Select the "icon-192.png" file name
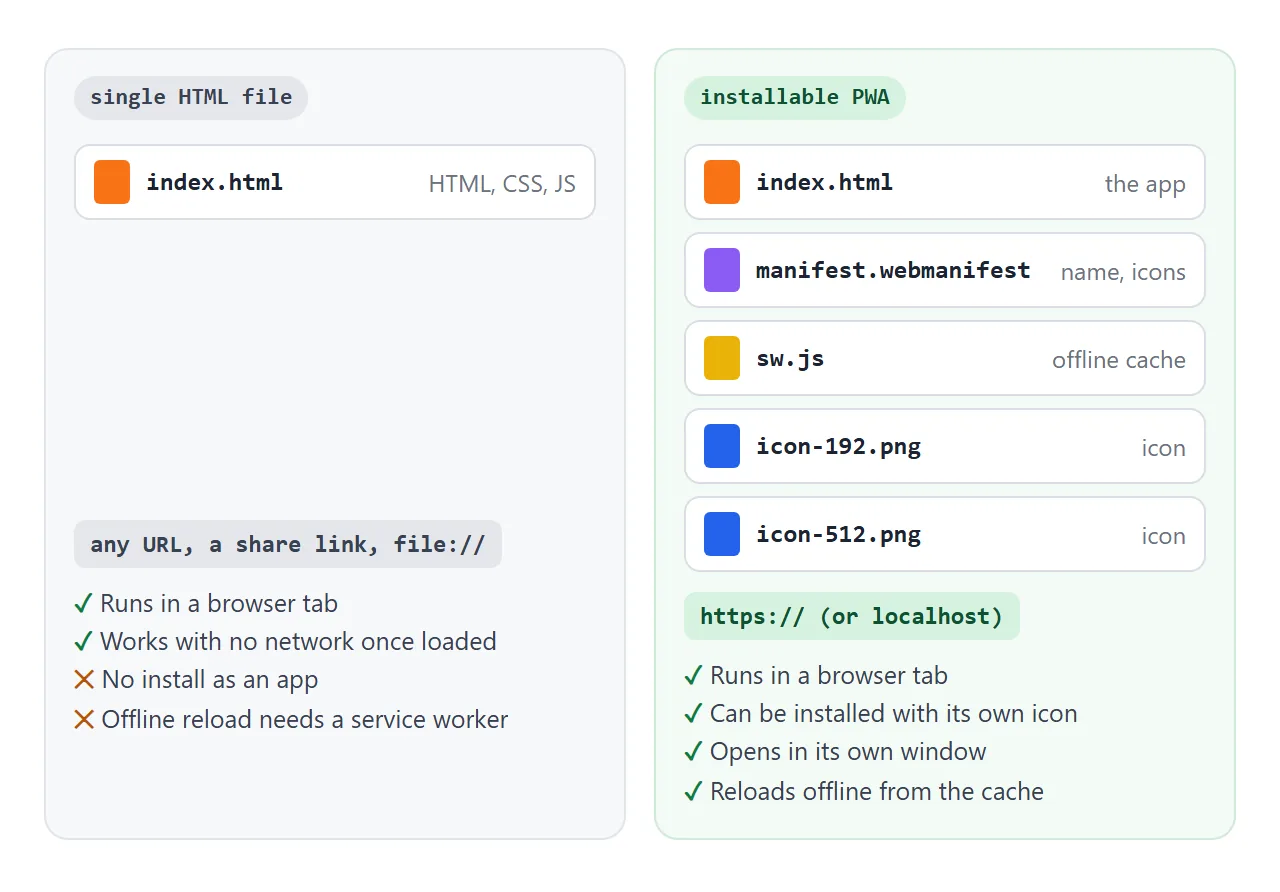This screenshot has width=1280, height=892. tap(839, 446)
